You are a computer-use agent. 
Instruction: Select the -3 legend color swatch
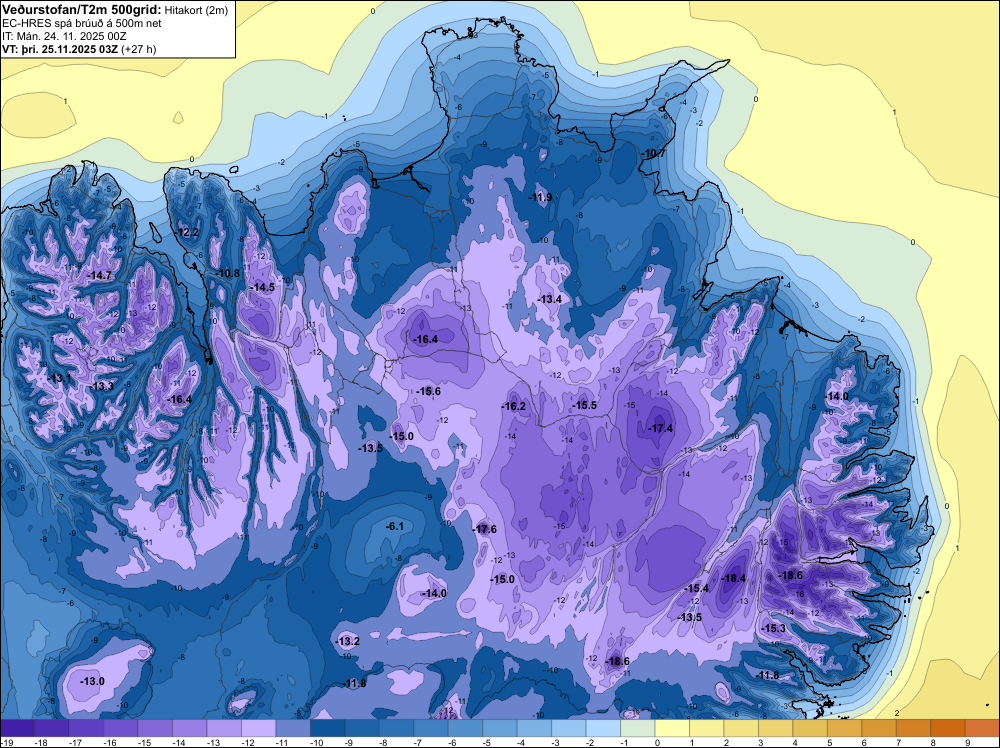pyautogui.click(x=568, y=728)
